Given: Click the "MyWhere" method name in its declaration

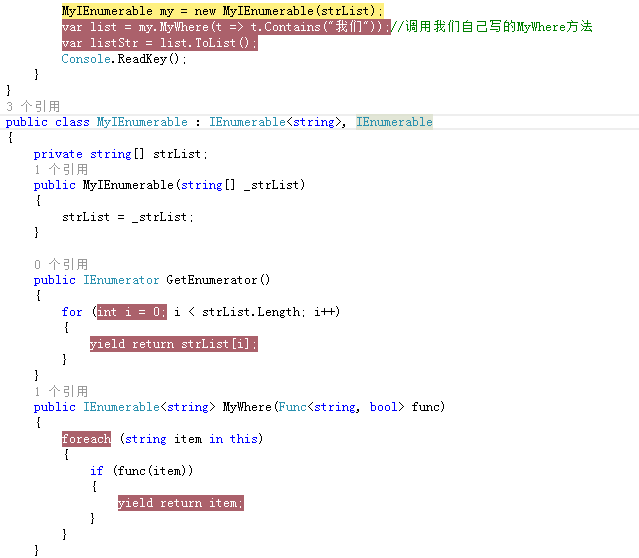Looking at the screenshot, I should (x=247, y=407).
